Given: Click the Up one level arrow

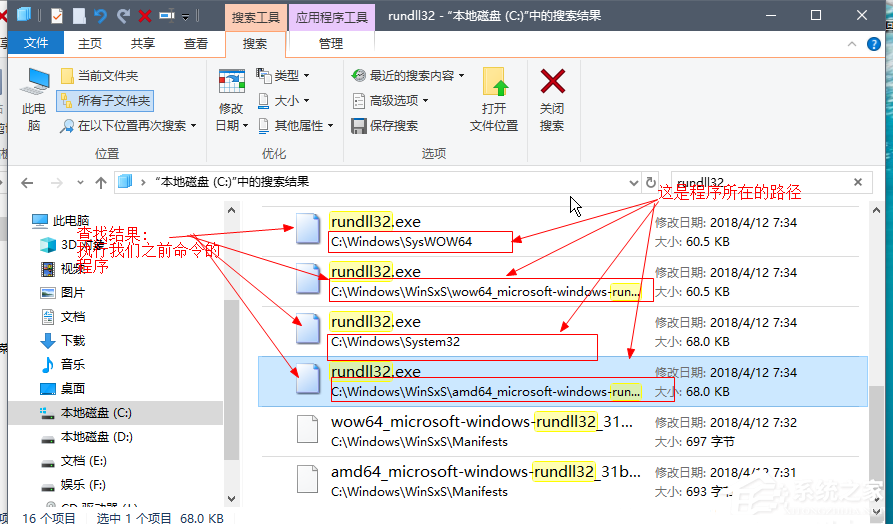Looking at the screenshot, I should point(101,182).
